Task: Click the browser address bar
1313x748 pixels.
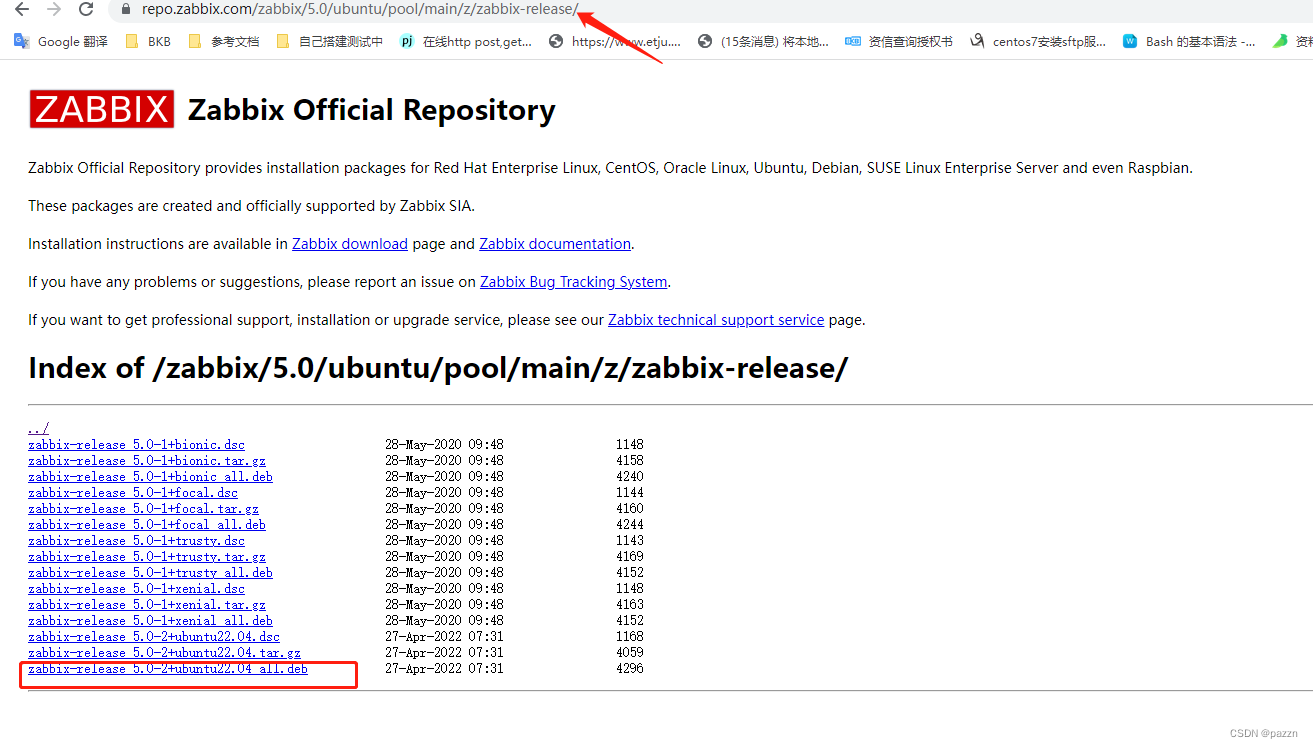Action: pos(350,9)
